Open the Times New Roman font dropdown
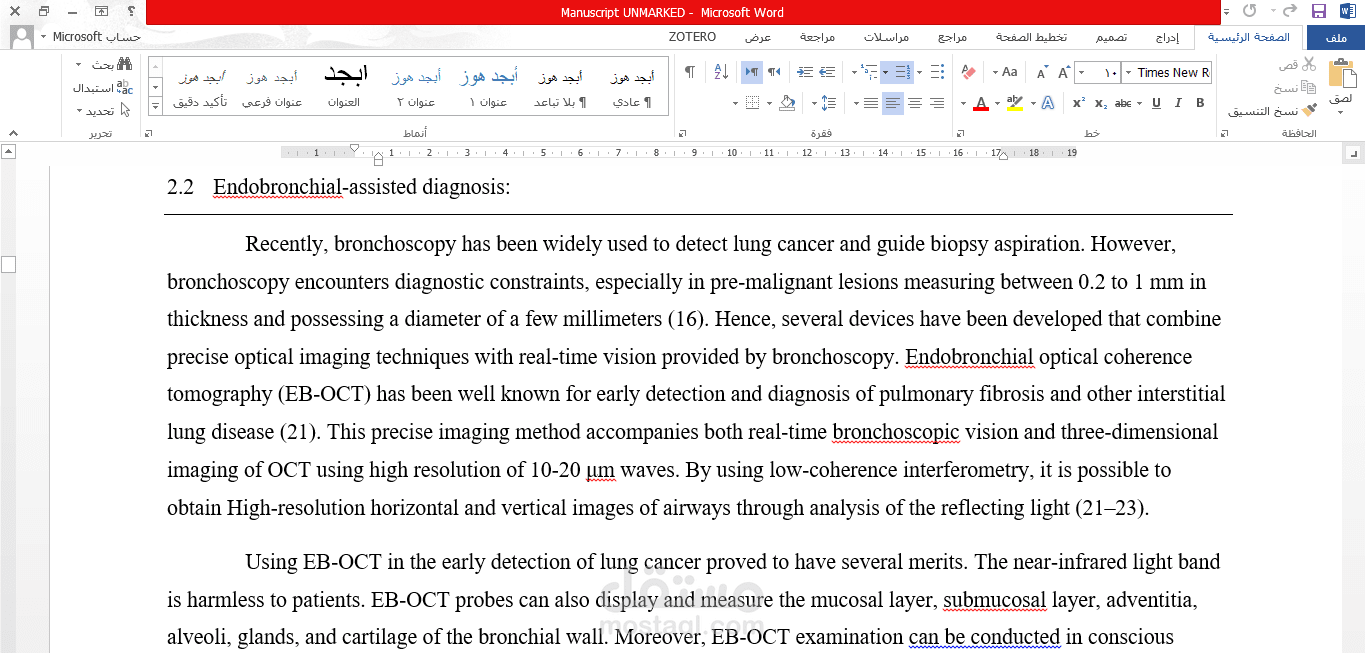 click(x=1128, y=72)
